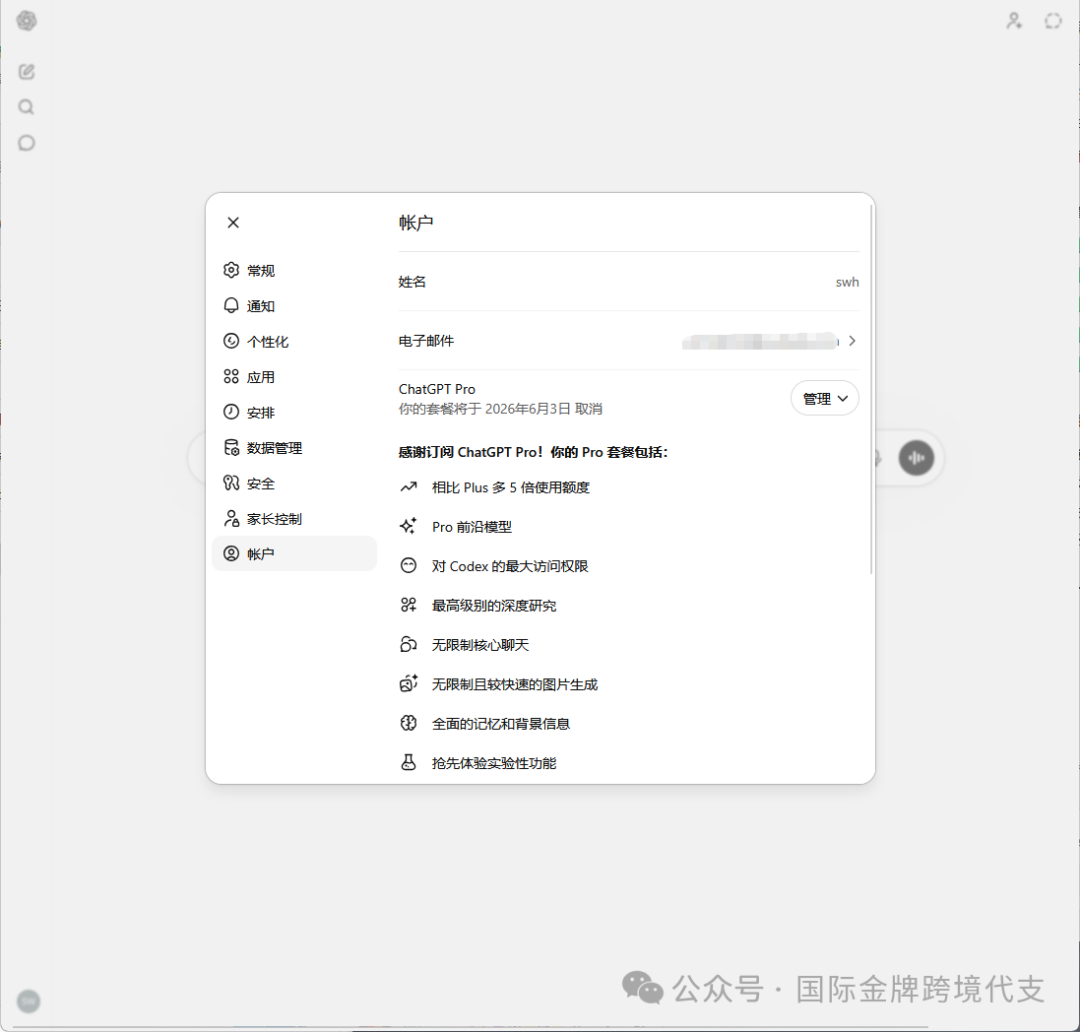1080x1032 pixels.
Task: Open the 个性化 personalization tab
Action: [294, 341]
